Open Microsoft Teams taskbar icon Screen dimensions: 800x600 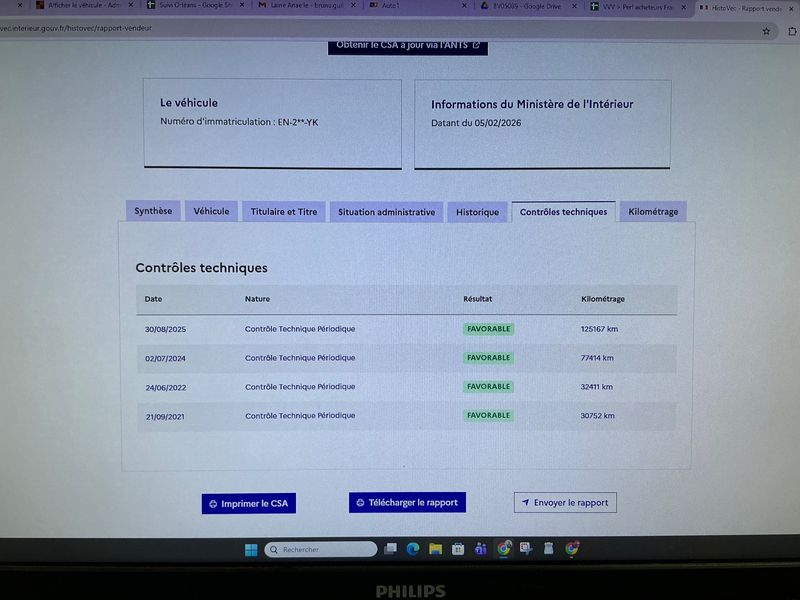480,549
